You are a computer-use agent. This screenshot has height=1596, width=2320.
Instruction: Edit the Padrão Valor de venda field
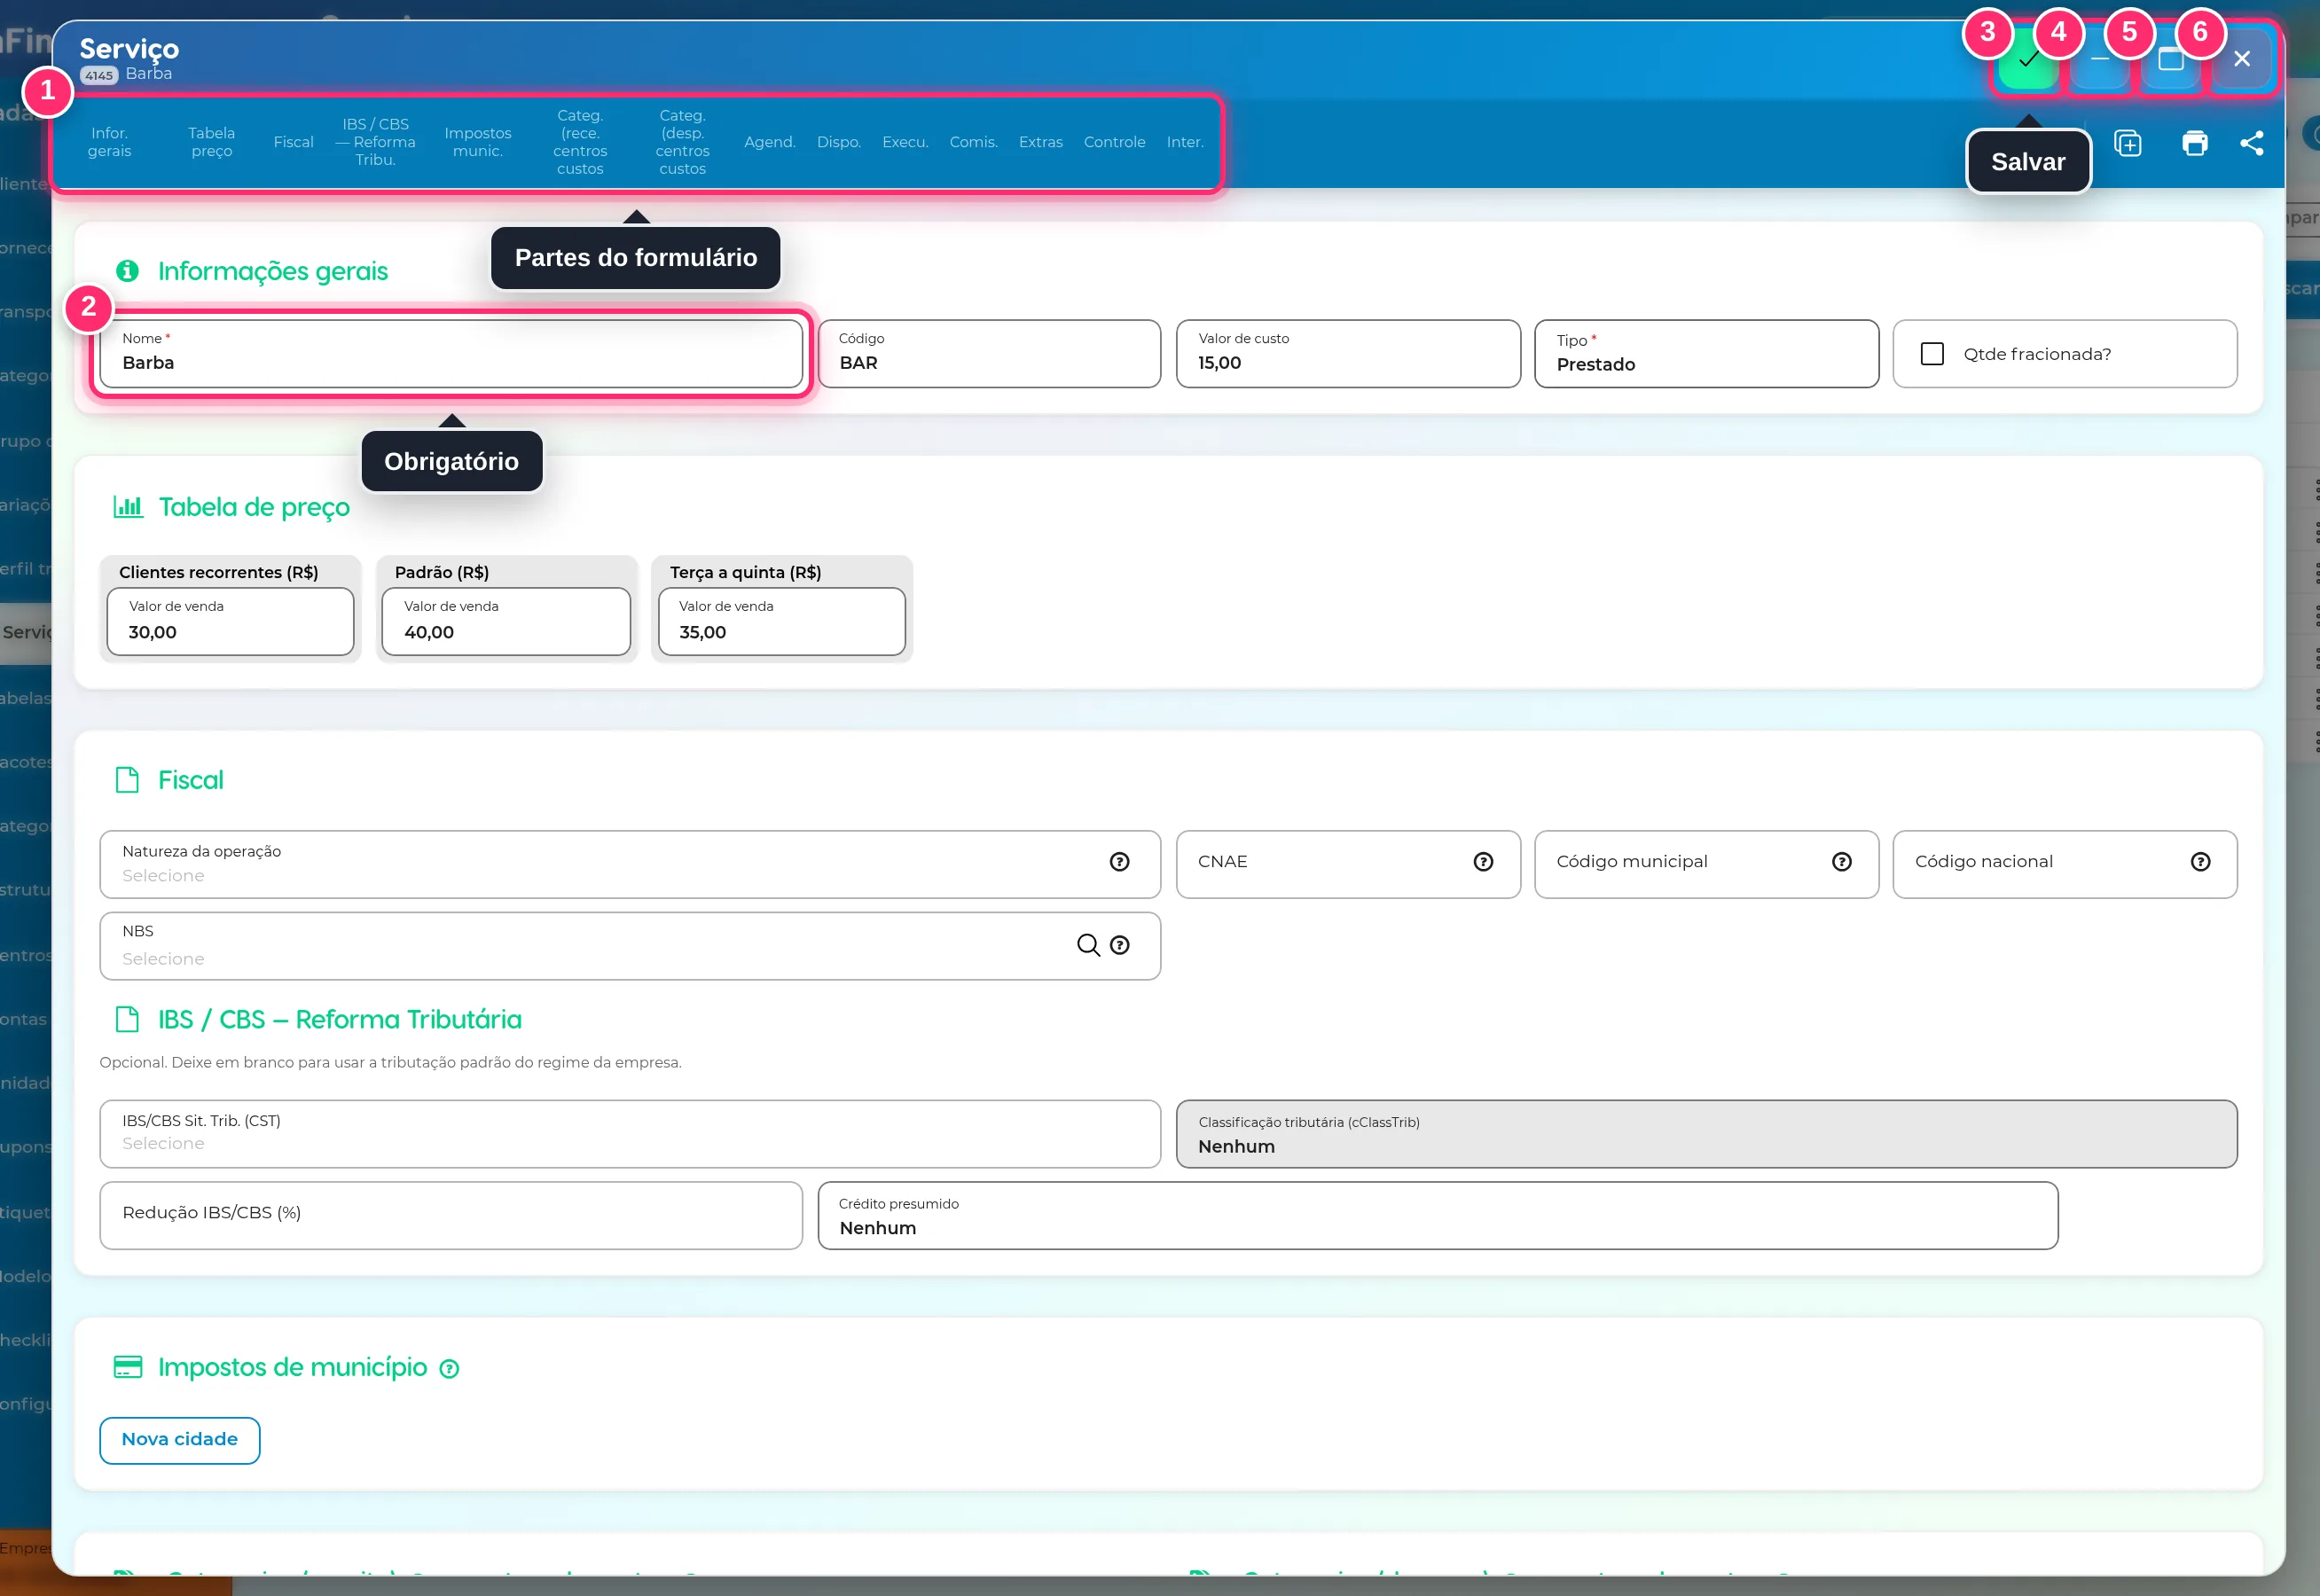click(506, 622)
